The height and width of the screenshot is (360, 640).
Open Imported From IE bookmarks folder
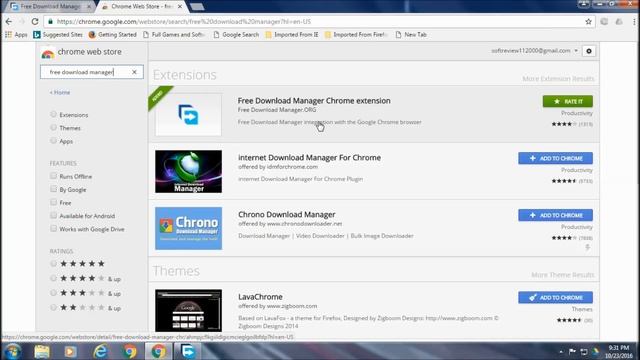click(292, 35)
